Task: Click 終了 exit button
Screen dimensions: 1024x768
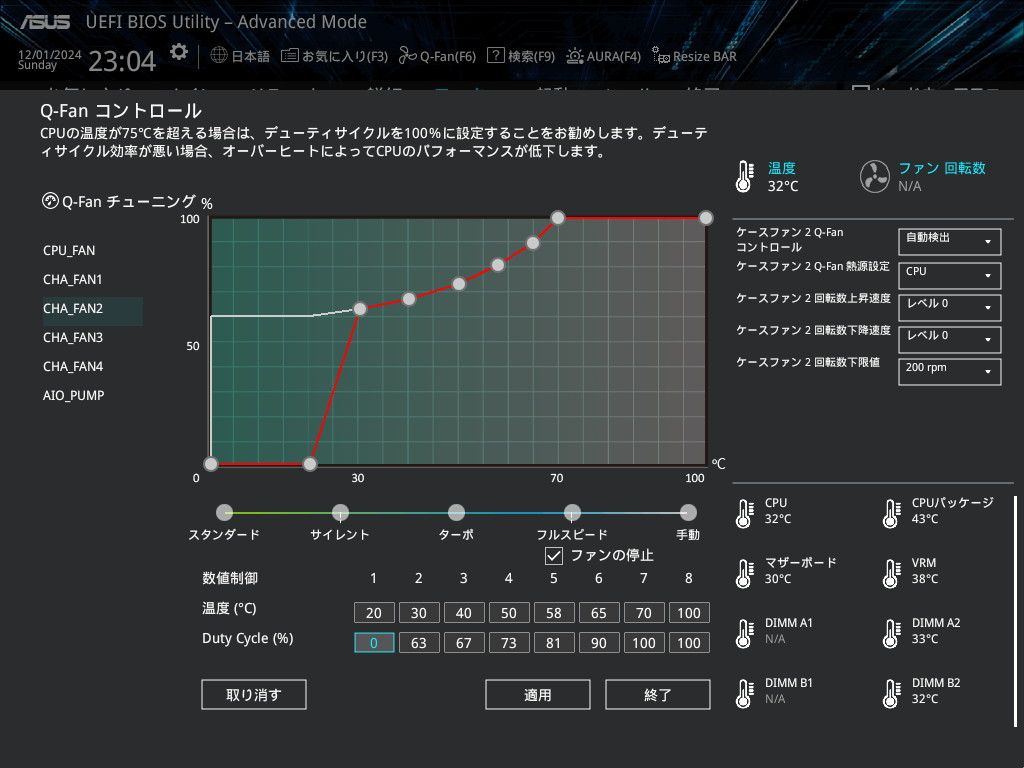Action: click(x=658, y=695)
